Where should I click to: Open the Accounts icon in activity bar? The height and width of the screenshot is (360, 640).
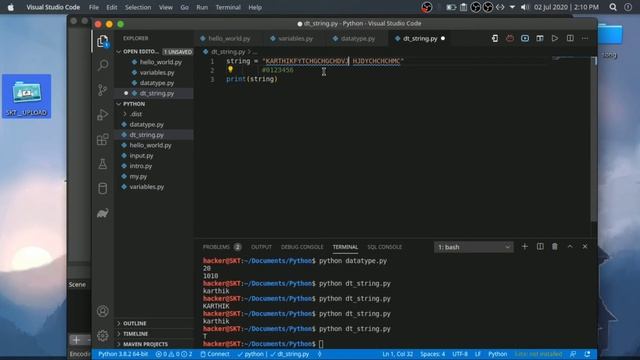(x=103, y=311)
